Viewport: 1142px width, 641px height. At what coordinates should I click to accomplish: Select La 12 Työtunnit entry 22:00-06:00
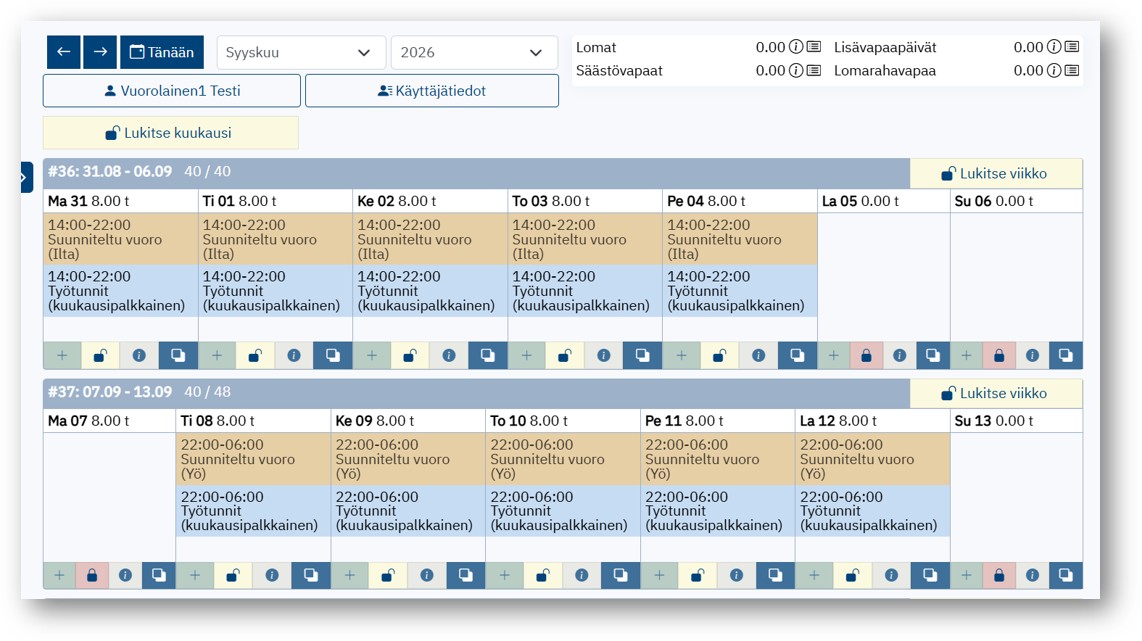[x=873, y=511]
